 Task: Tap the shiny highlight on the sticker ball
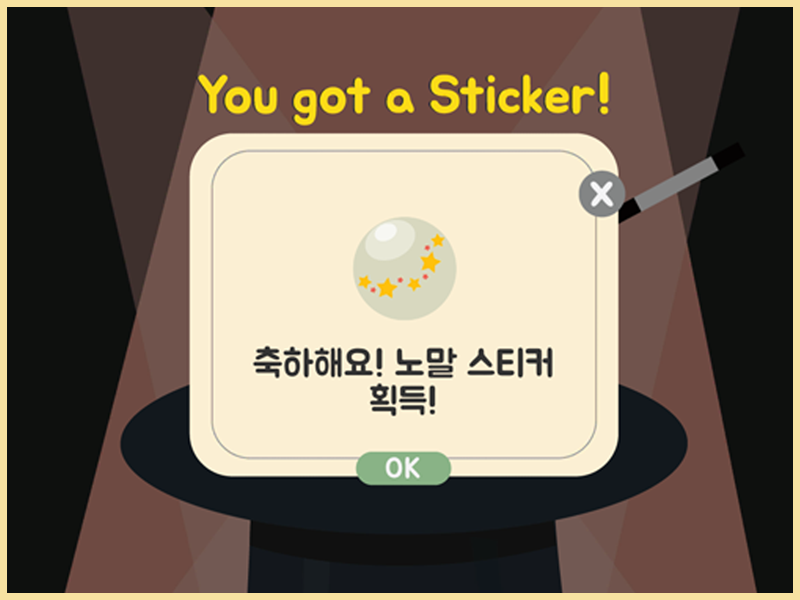pos(386,232)
